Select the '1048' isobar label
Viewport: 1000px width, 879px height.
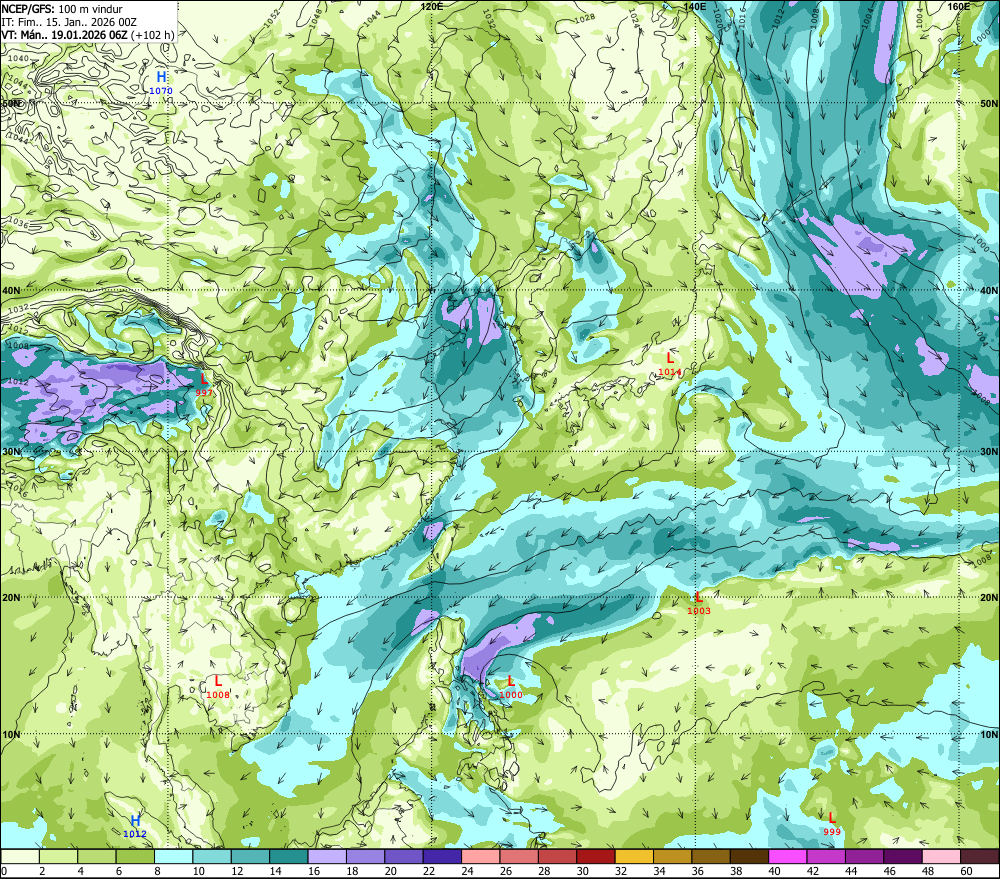(x=314, y=17)
